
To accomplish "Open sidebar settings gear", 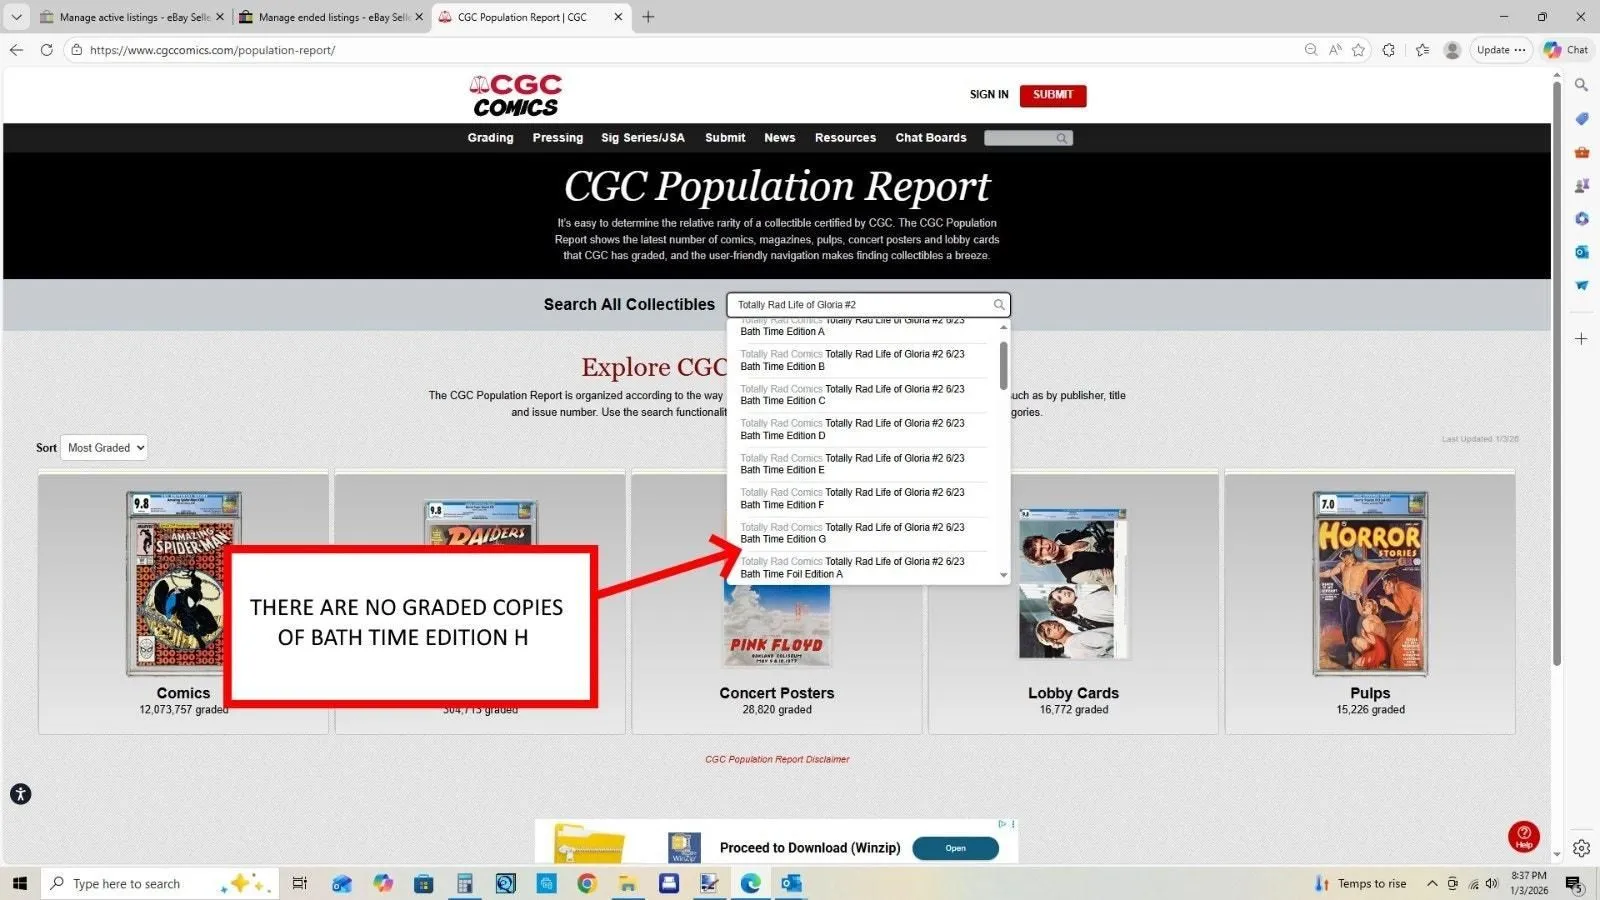I will click(x=1581, y=848).
